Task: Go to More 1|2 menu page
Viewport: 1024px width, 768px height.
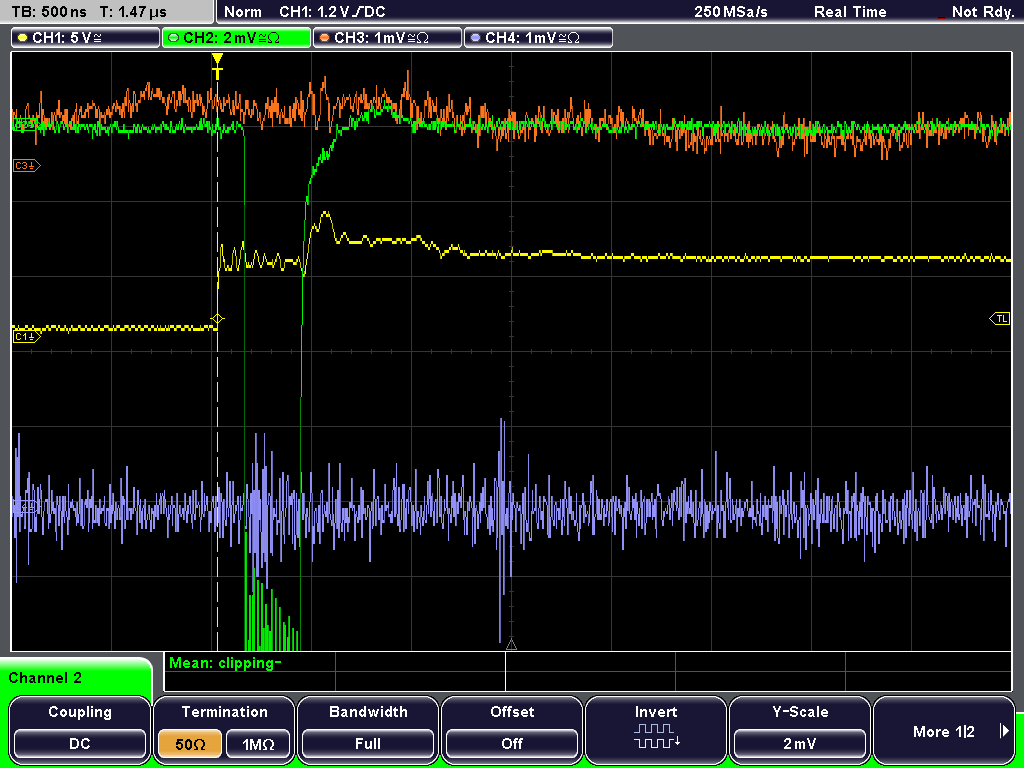Action: [x=943, y=729]
